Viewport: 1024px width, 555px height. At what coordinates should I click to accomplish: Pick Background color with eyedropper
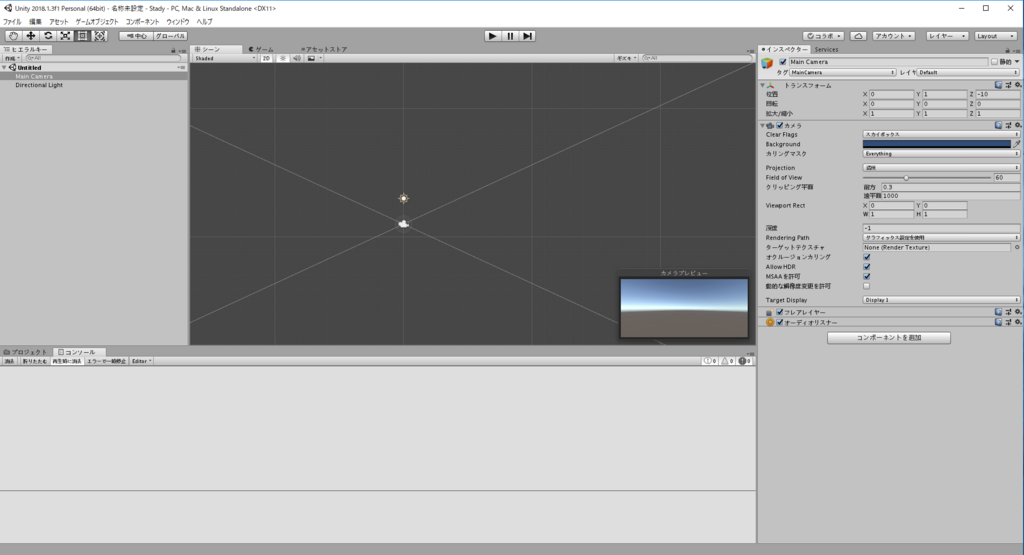coord(1016,144)
